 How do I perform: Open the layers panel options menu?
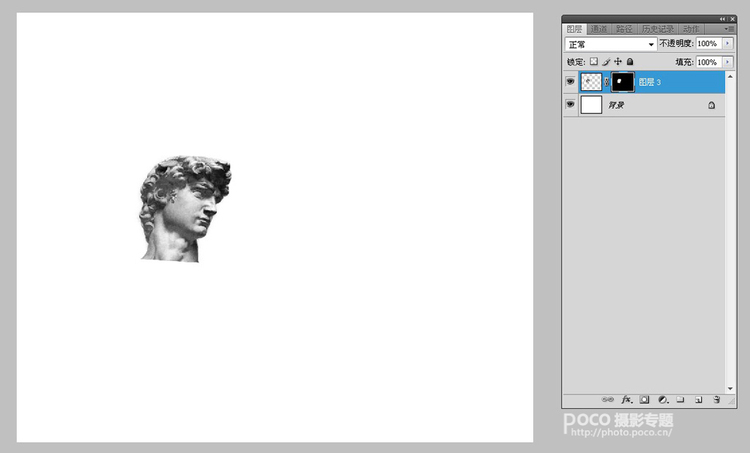click(x=729, y=29)
